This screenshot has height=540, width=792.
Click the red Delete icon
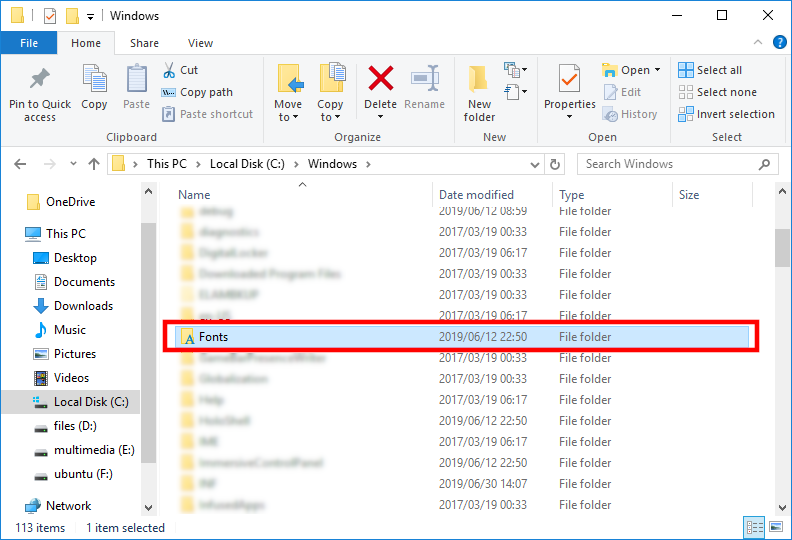point(380,80)
